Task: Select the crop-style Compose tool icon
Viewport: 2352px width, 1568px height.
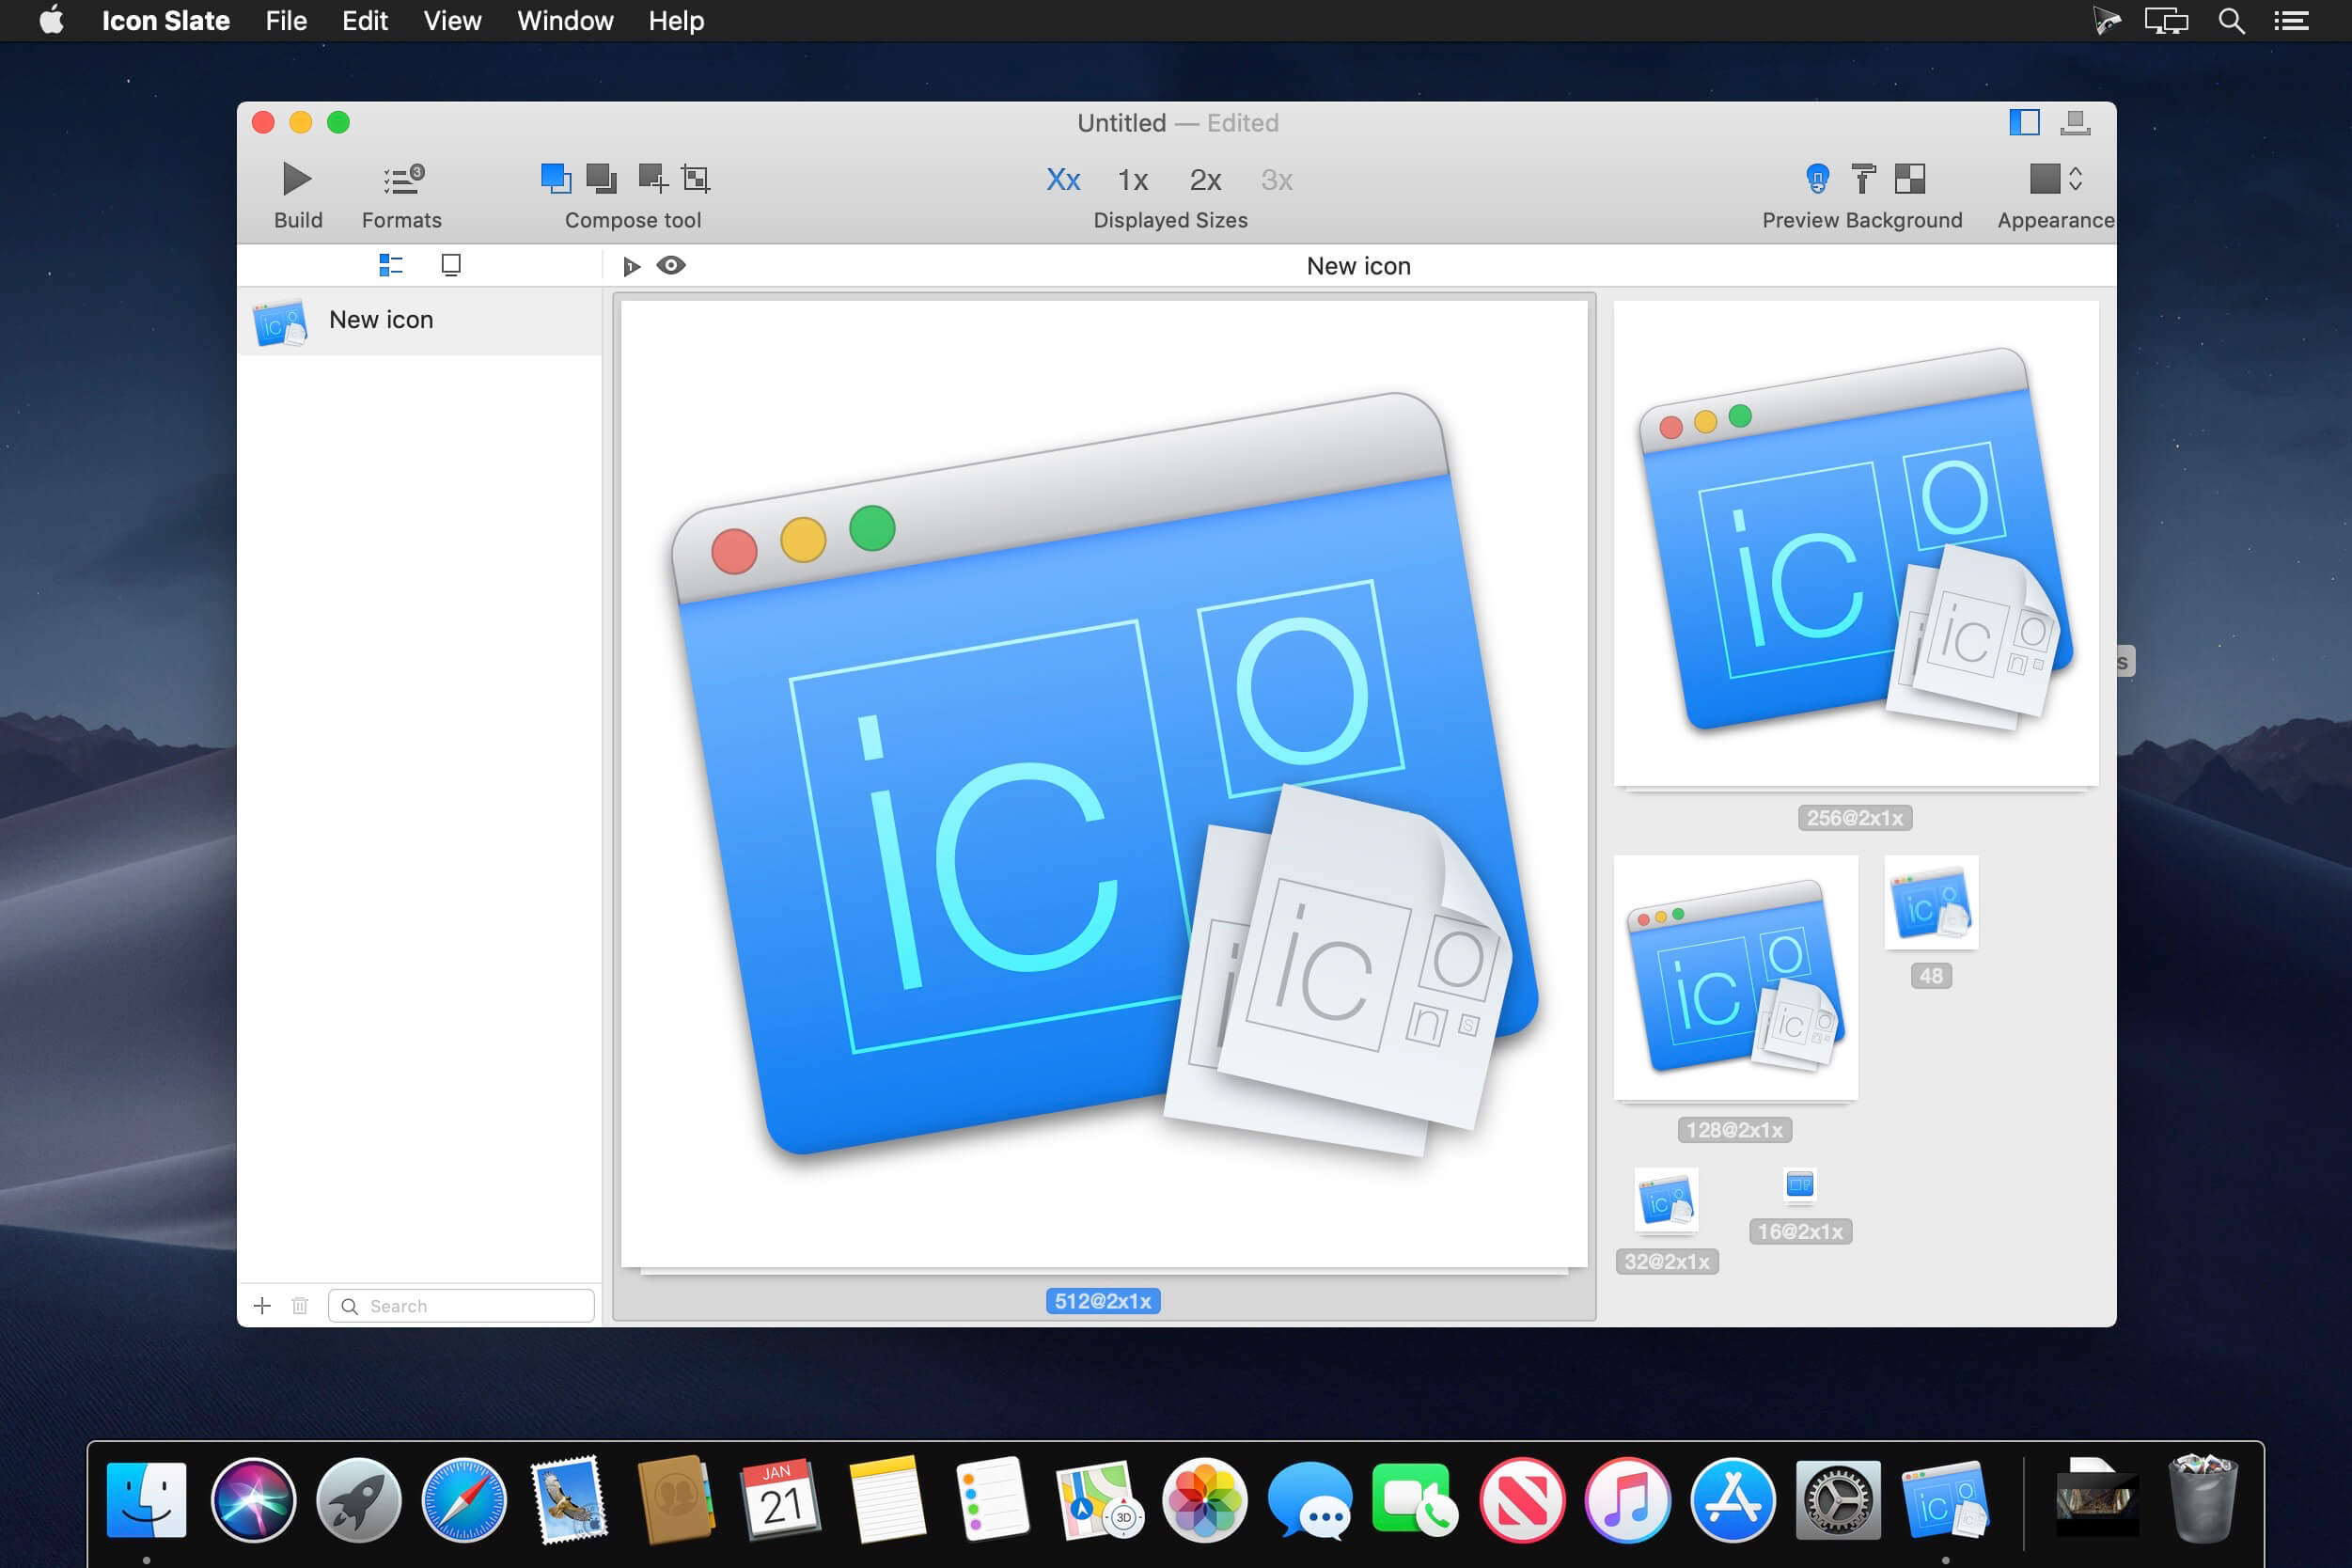Action: (x=696, y=179)
